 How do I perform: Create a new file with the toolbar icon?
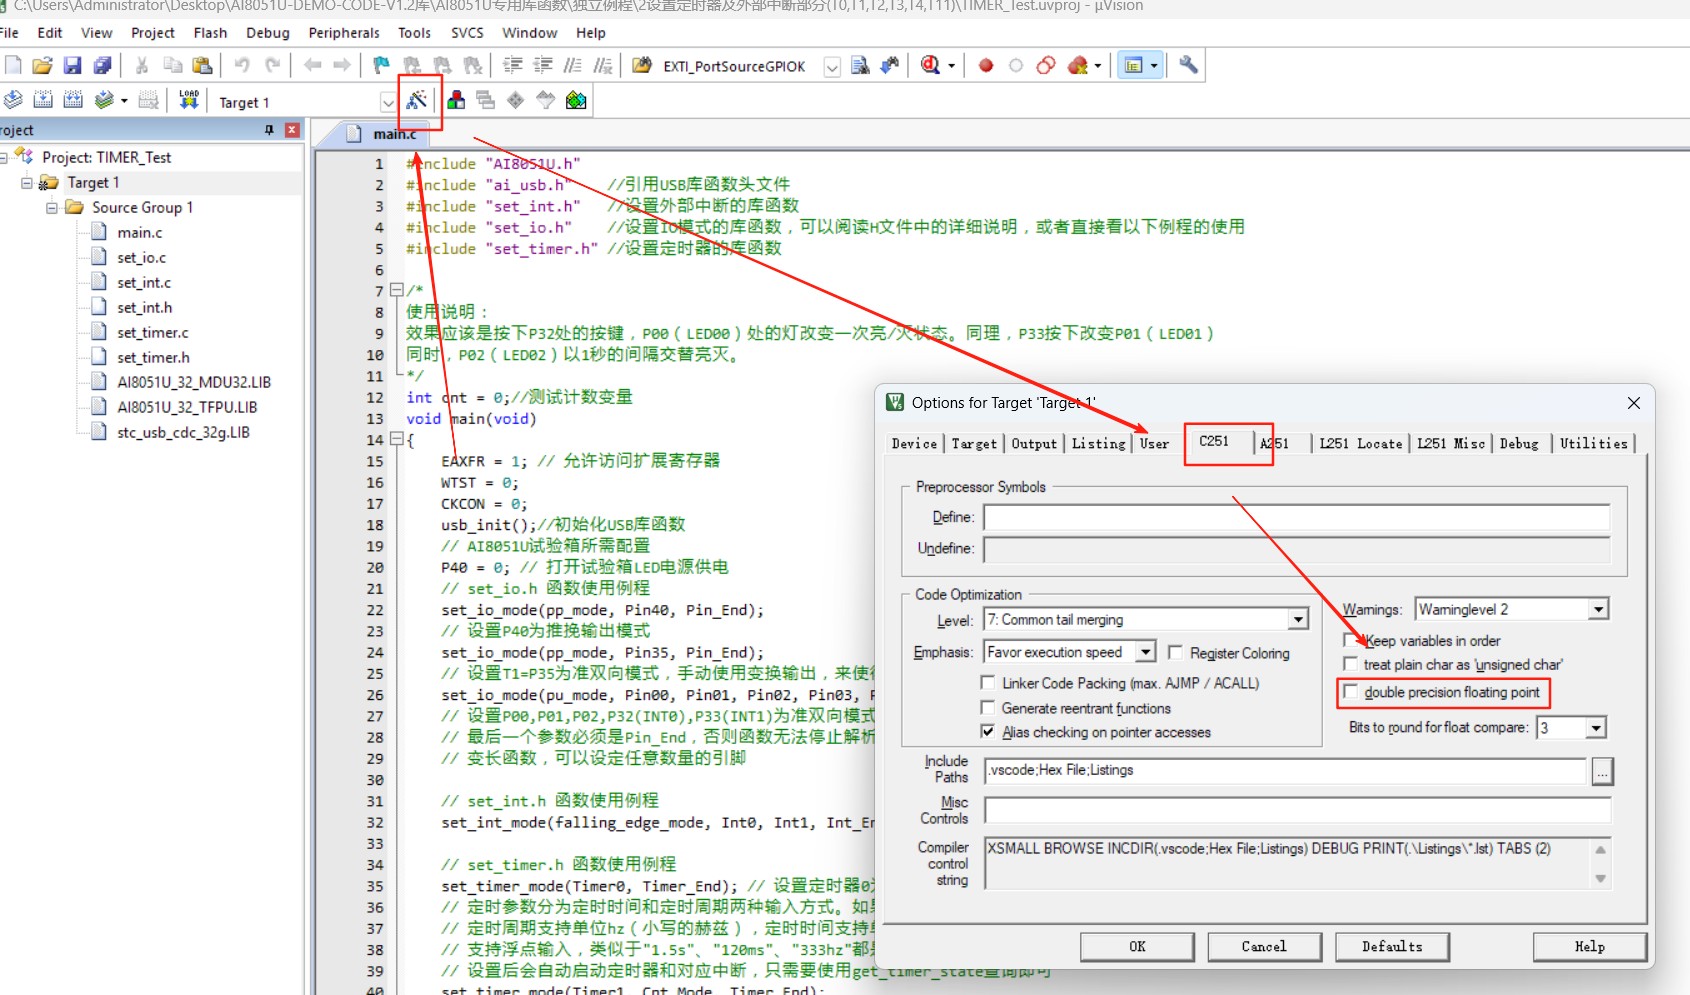pyautogui.click(x=13, y=65)
